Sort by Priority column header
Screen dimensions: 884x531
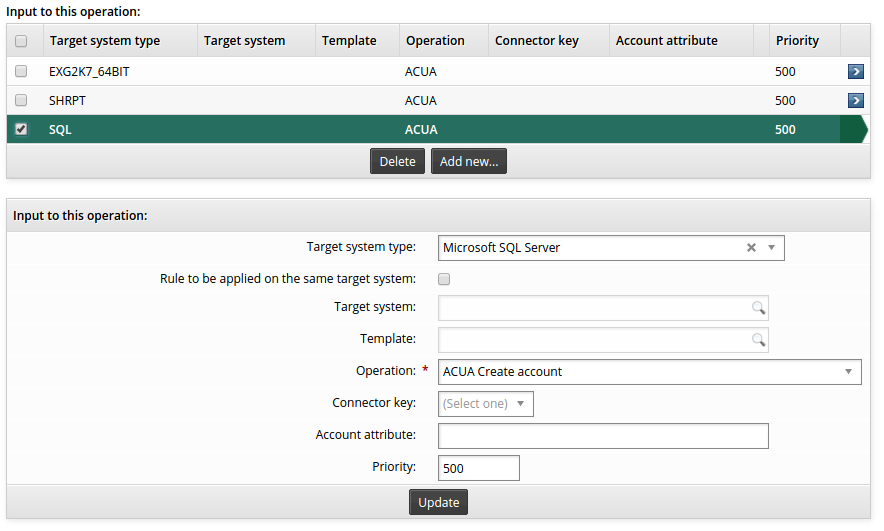797,41
